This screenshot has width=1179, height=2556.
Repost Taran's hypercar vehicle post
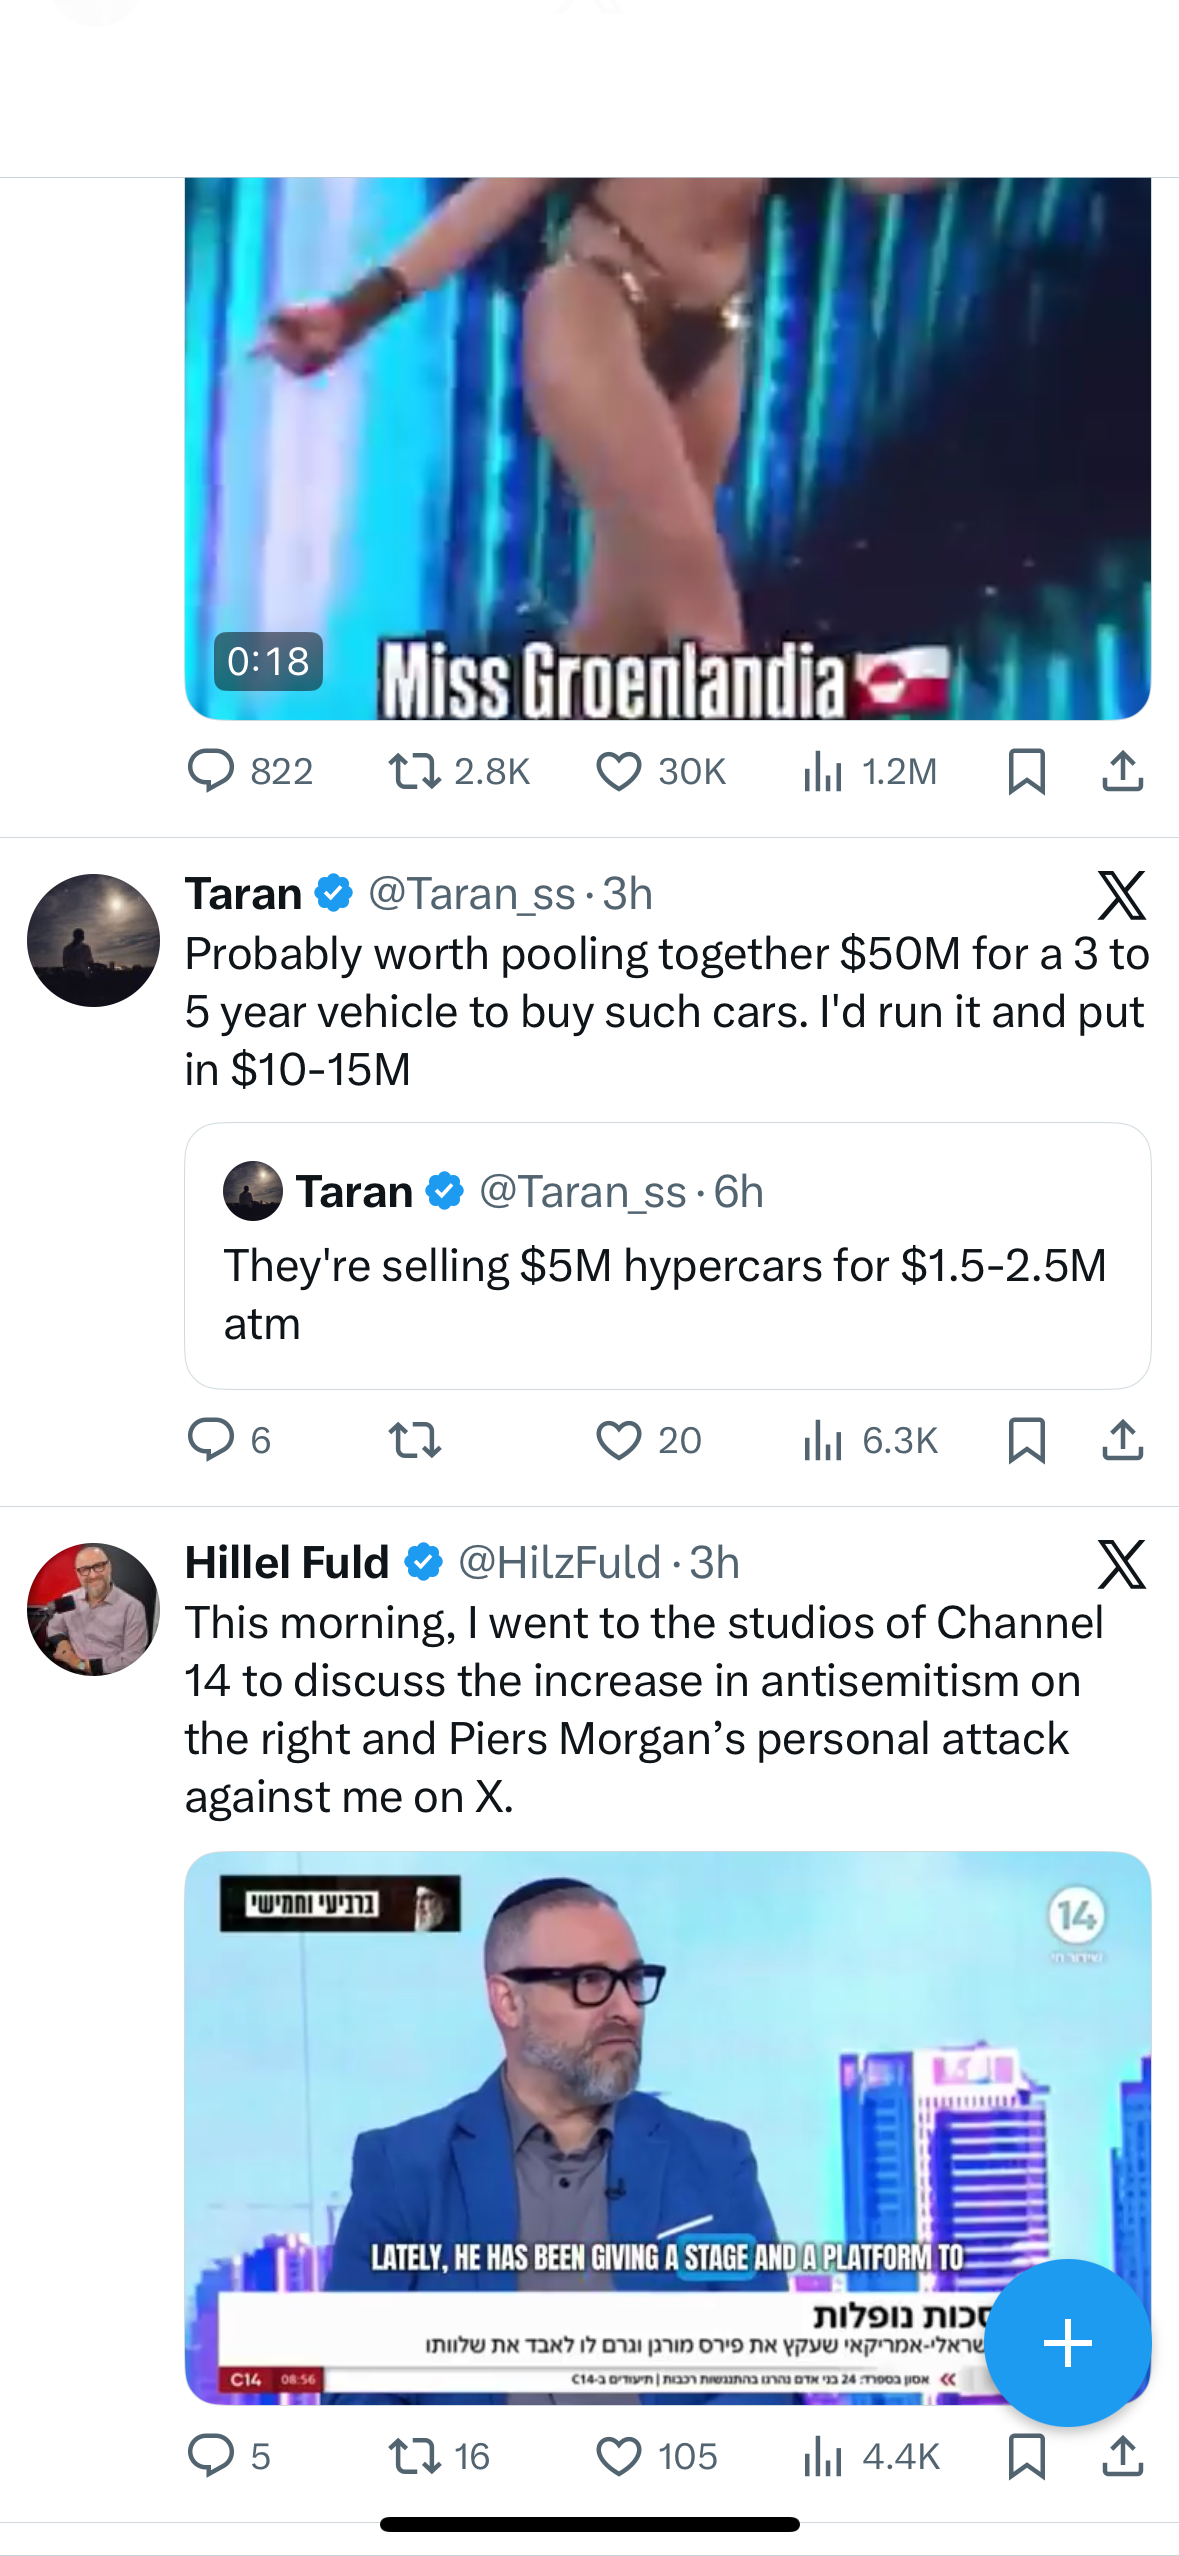point(414,1441)
